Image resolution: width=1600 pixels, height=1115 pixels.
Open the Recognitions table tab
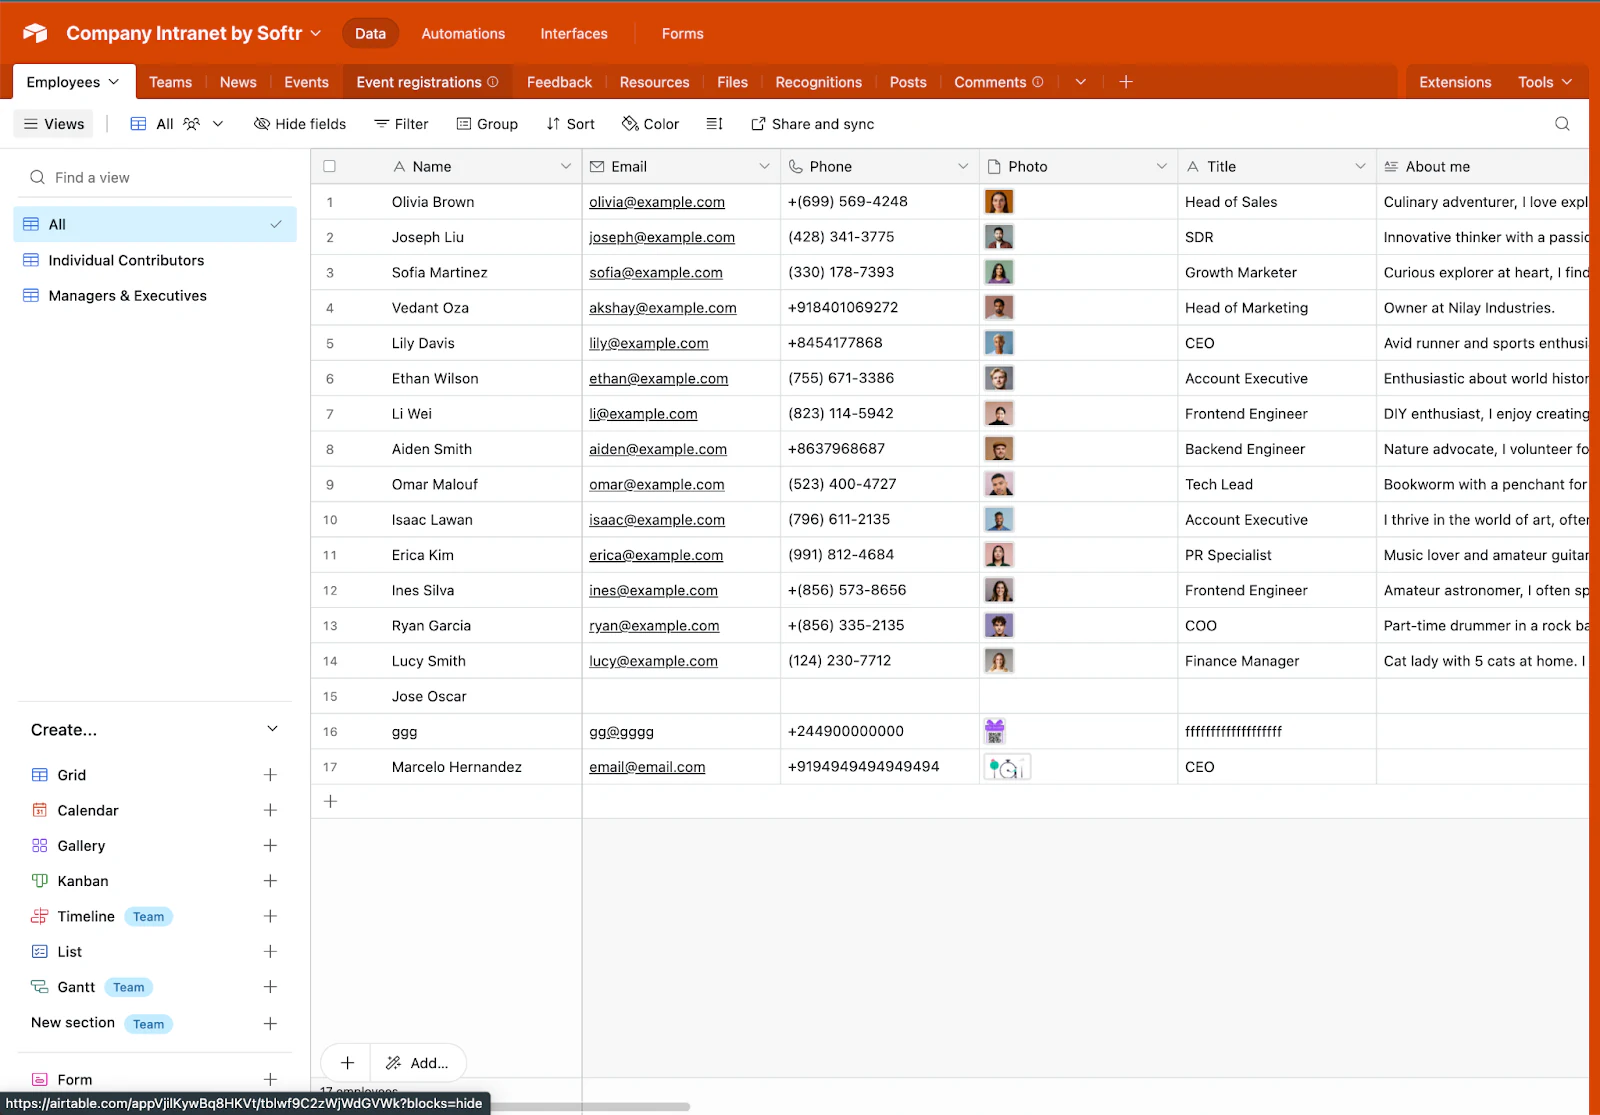pos(818,82)
